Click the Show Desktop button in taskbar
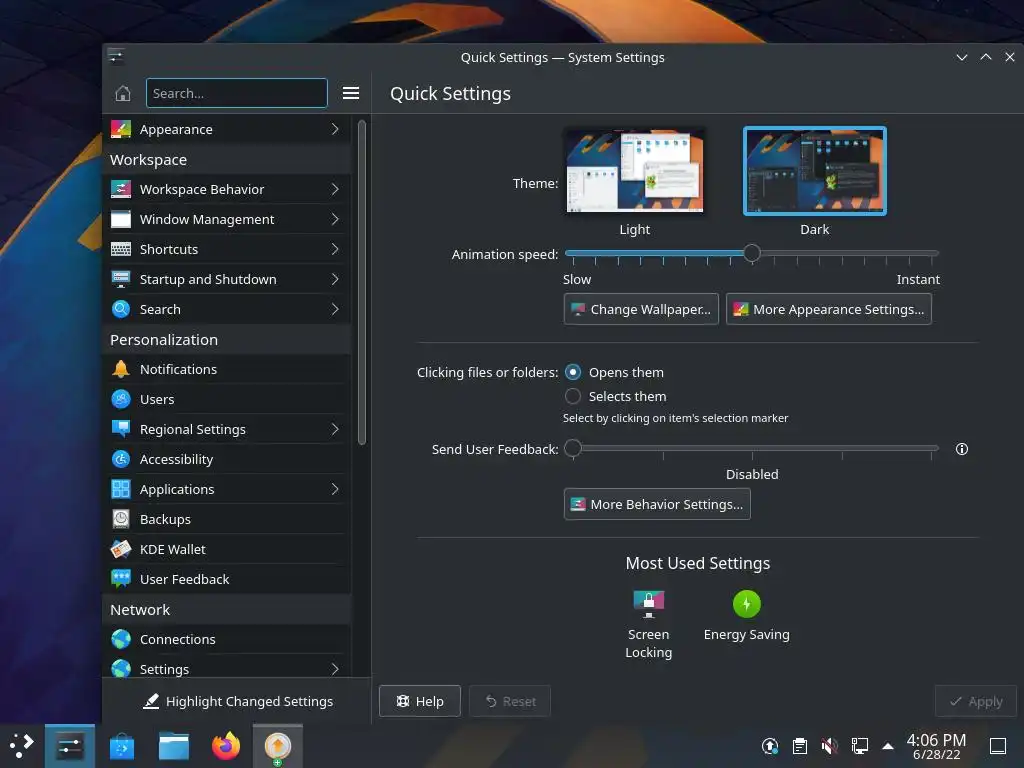This screenshot has height=768, width=1024. (998, 746)
